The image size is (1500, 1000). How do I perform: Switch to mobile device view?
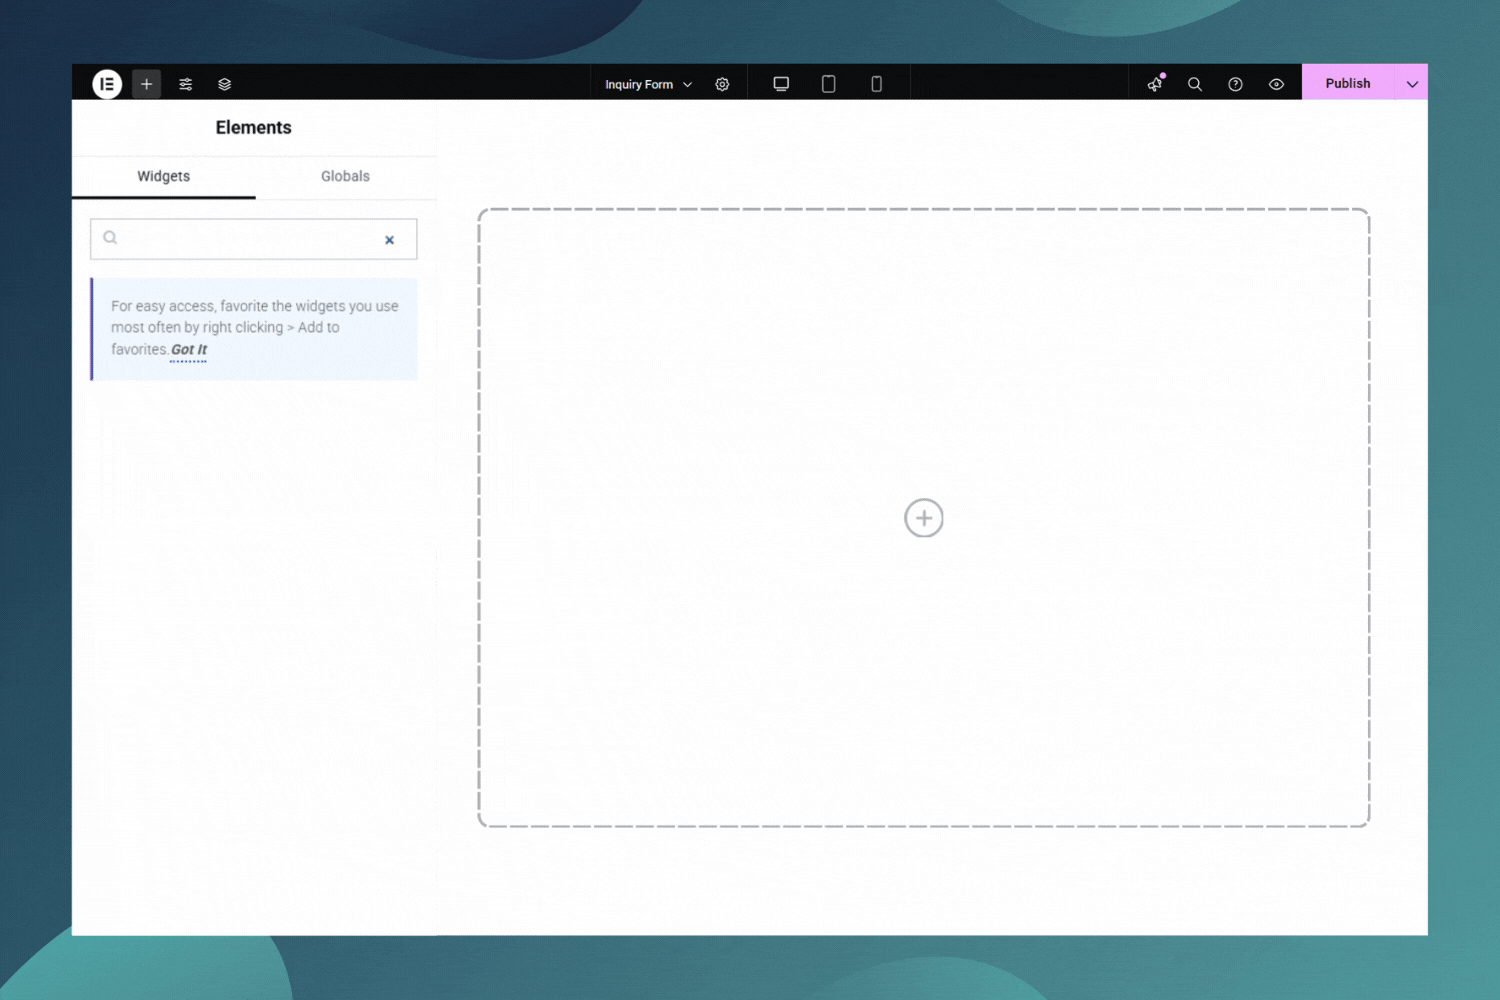(876, 84)
